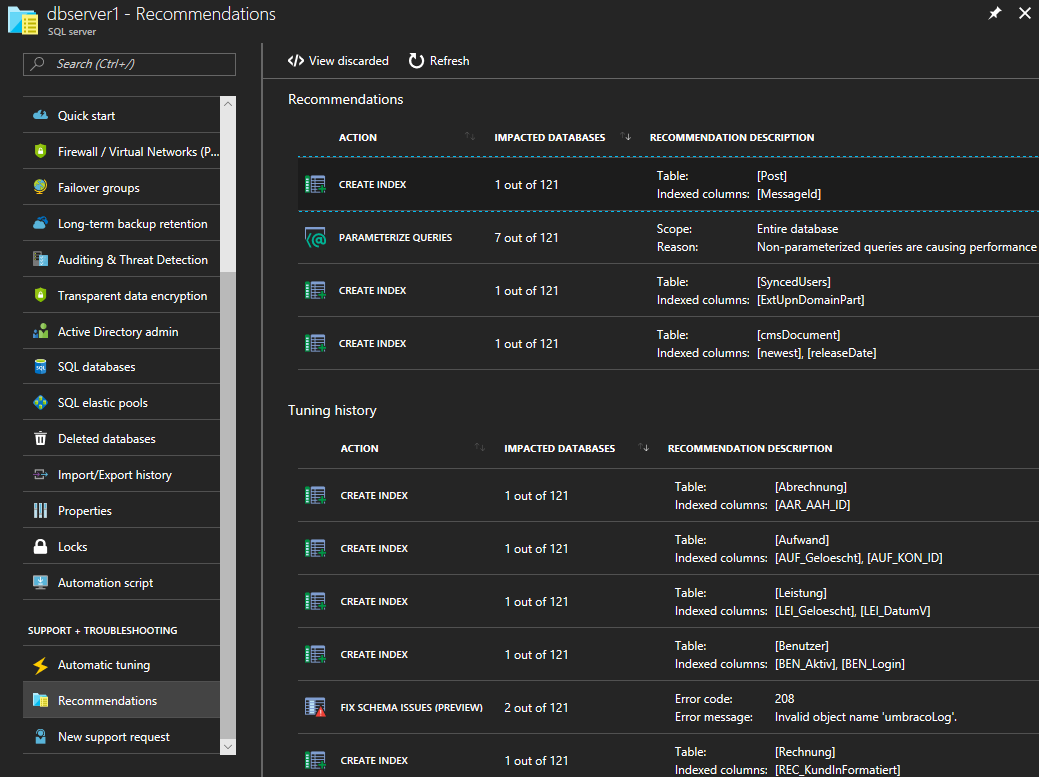Image resolution: width=1039 pixels, height=777 pixels.
Task: Click the Deleted databases trash icon
Action: pyautogui.click(x=40, y=439)
